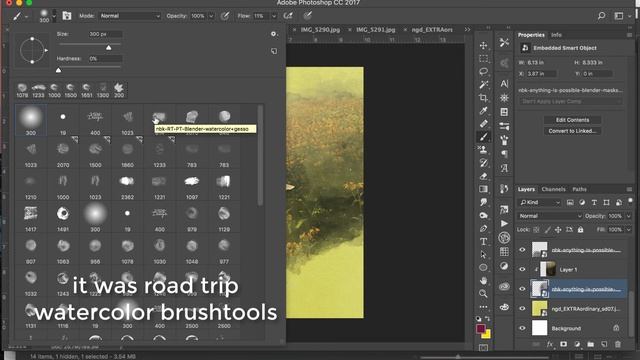Screen dimensions: 640x360
Task: Select the History Brush tool
Action: pos(484,163)
